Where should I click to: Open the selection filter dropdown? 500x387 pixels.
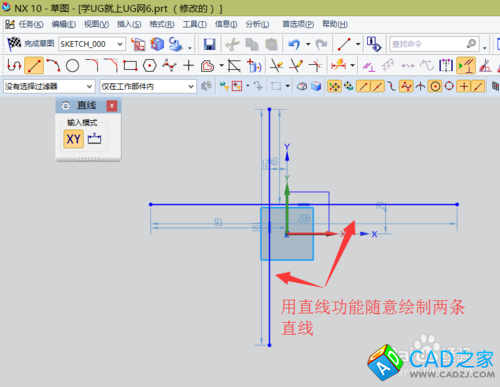[49, 87]
